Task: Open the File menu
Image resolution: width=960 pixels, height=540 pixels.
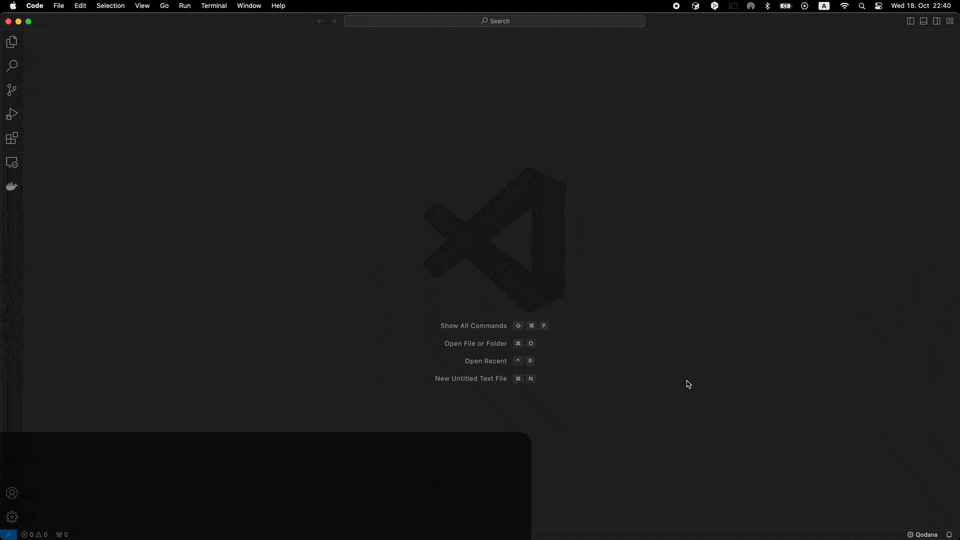Action: 59,6
